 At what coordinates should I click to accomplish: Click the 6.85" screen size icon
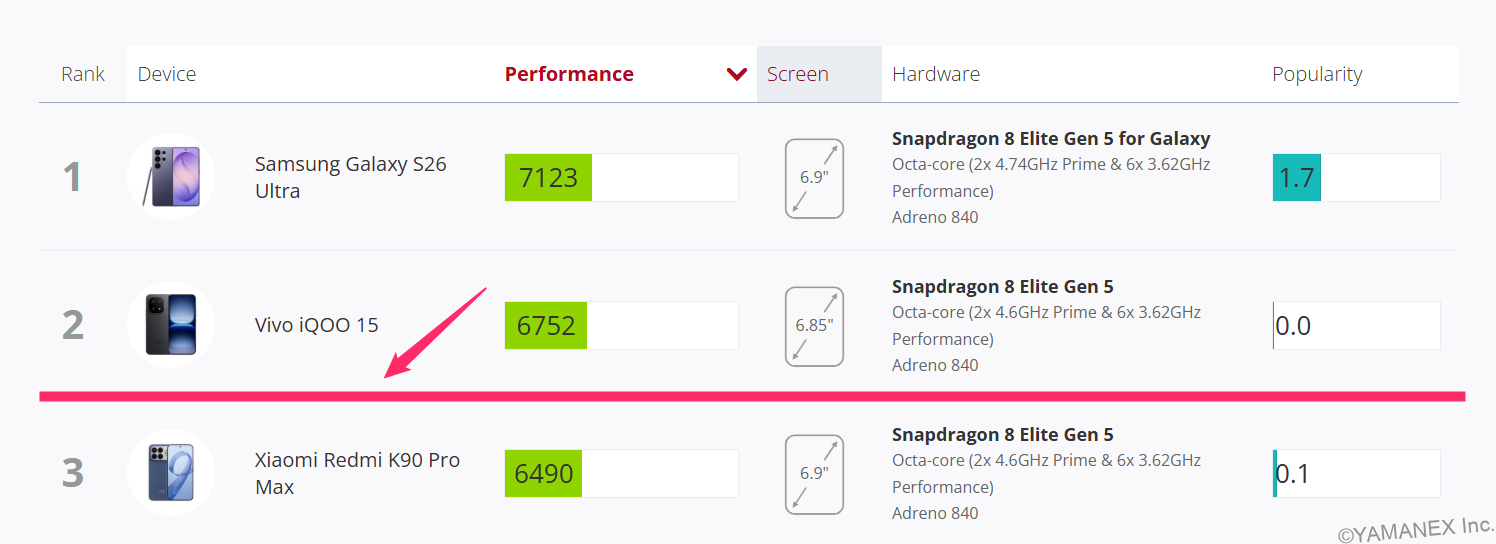(x=814, y=326)
